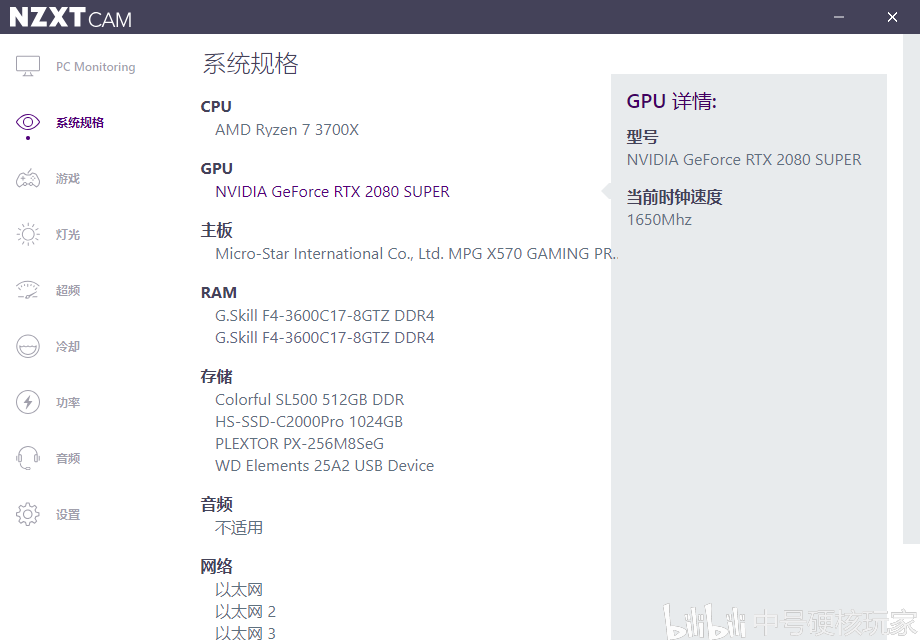Click Colorful SL500 512GB DDR storage entry
The image size is (920, 640).
[309, 399]
